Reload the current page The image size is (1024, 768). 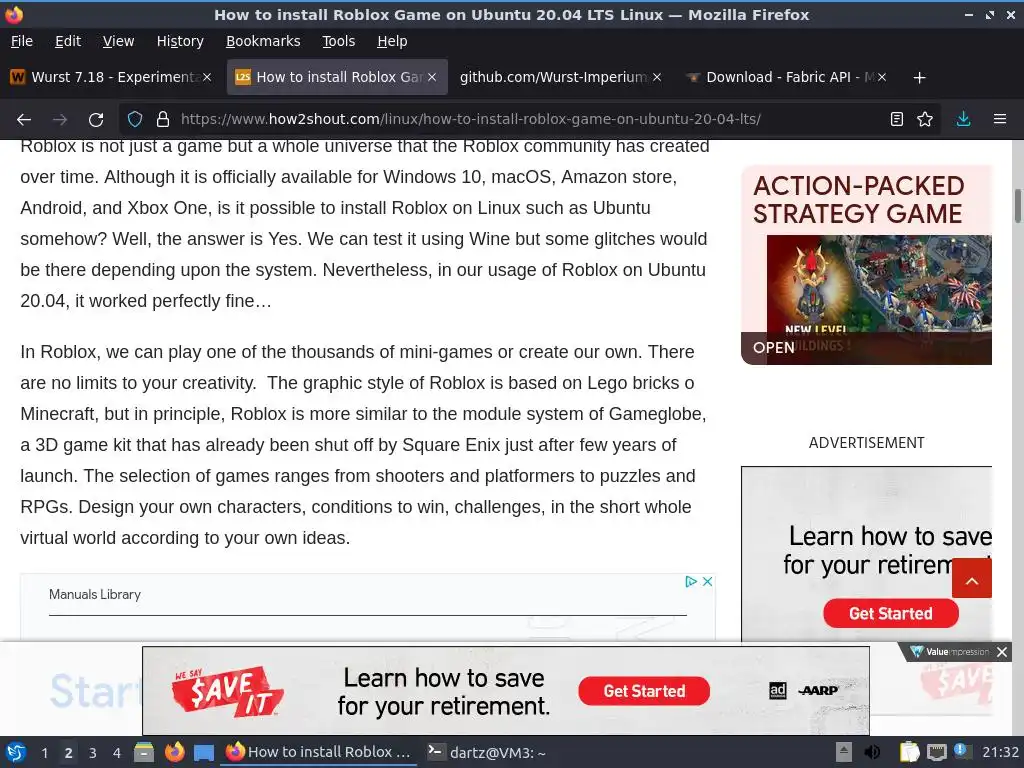[96, 120]
